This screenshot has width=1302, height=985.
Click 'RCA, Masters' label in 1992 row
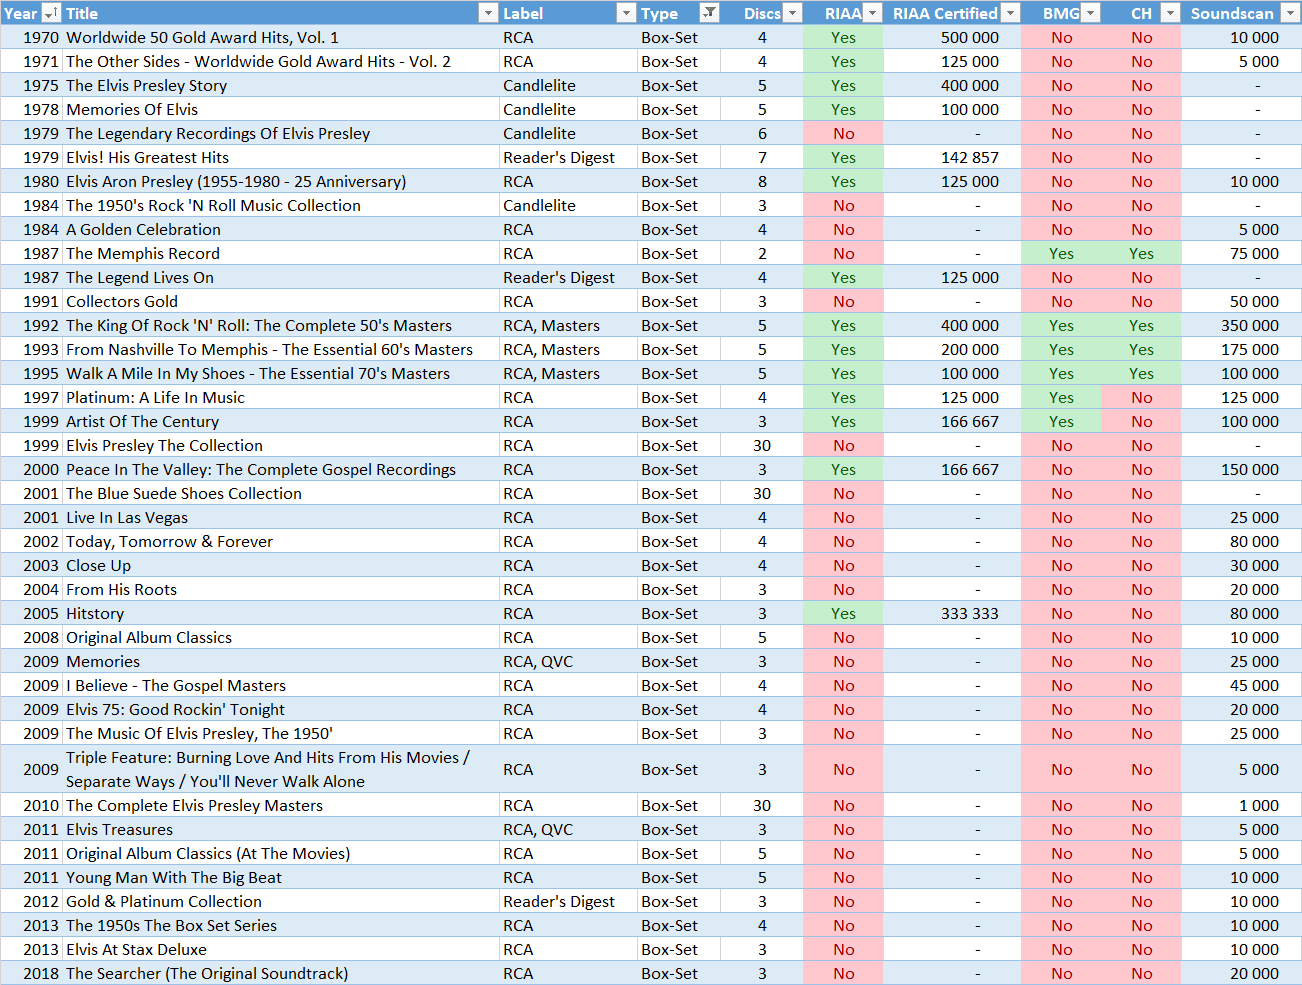pos(568,325)
